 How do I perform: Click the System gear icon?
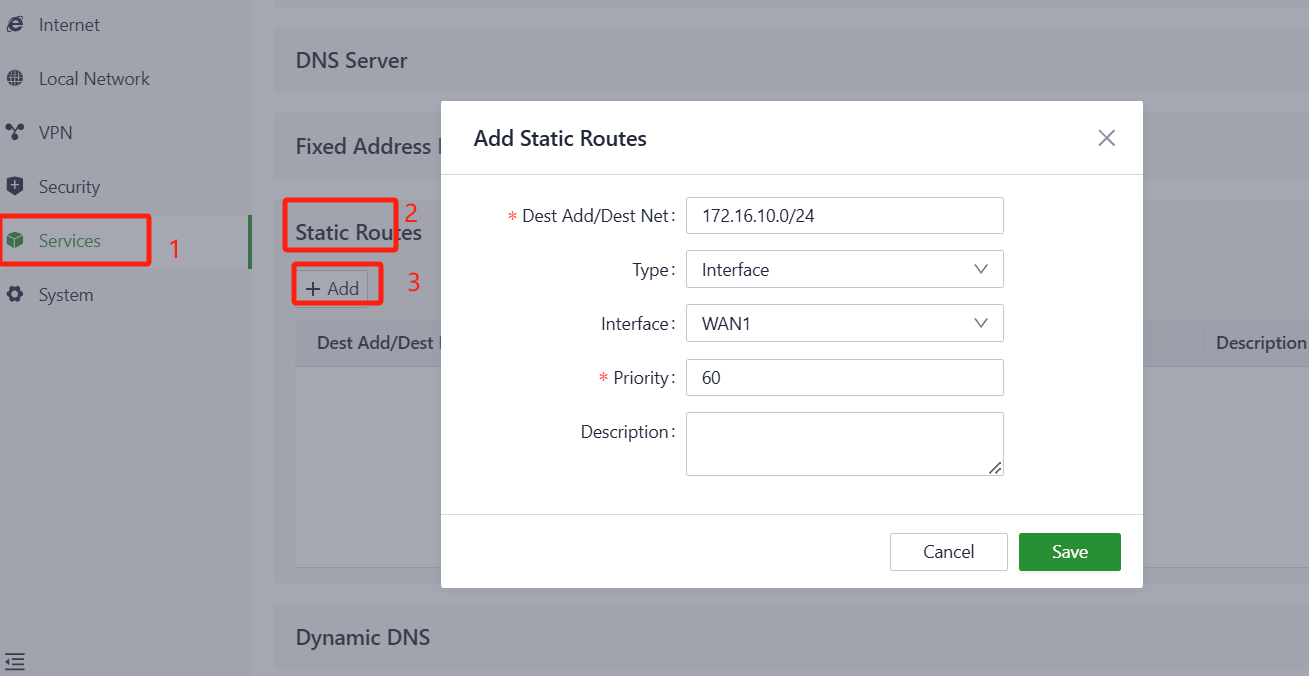(15, 295)
